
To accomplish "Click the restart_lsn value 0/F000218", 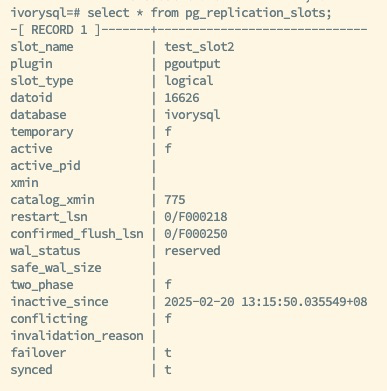I will click(x=196, y=217).
